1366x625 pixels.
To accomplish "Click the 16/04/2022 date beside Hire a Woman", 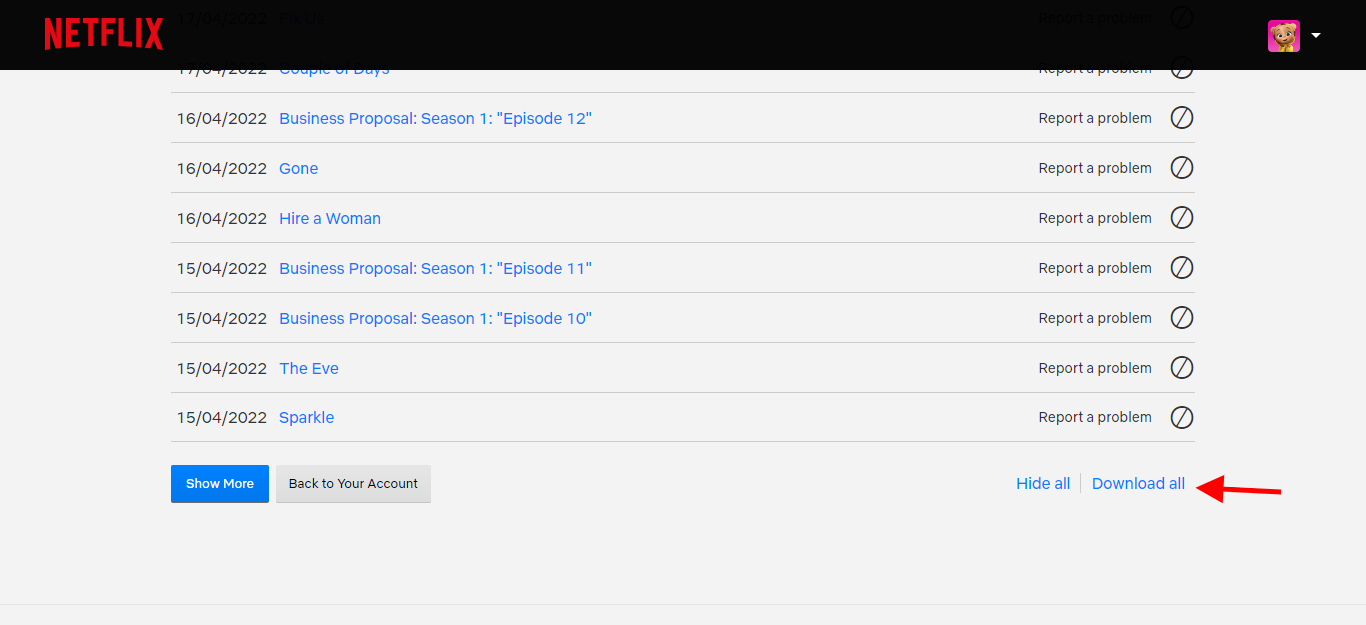I will click(x=222, y=218).
